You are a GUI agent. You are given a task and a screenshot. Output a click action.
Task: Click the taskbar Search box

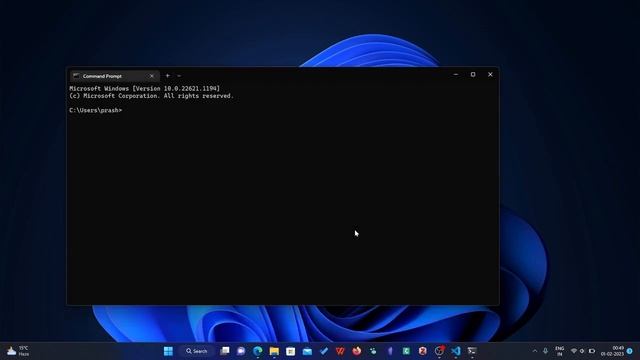197,351
